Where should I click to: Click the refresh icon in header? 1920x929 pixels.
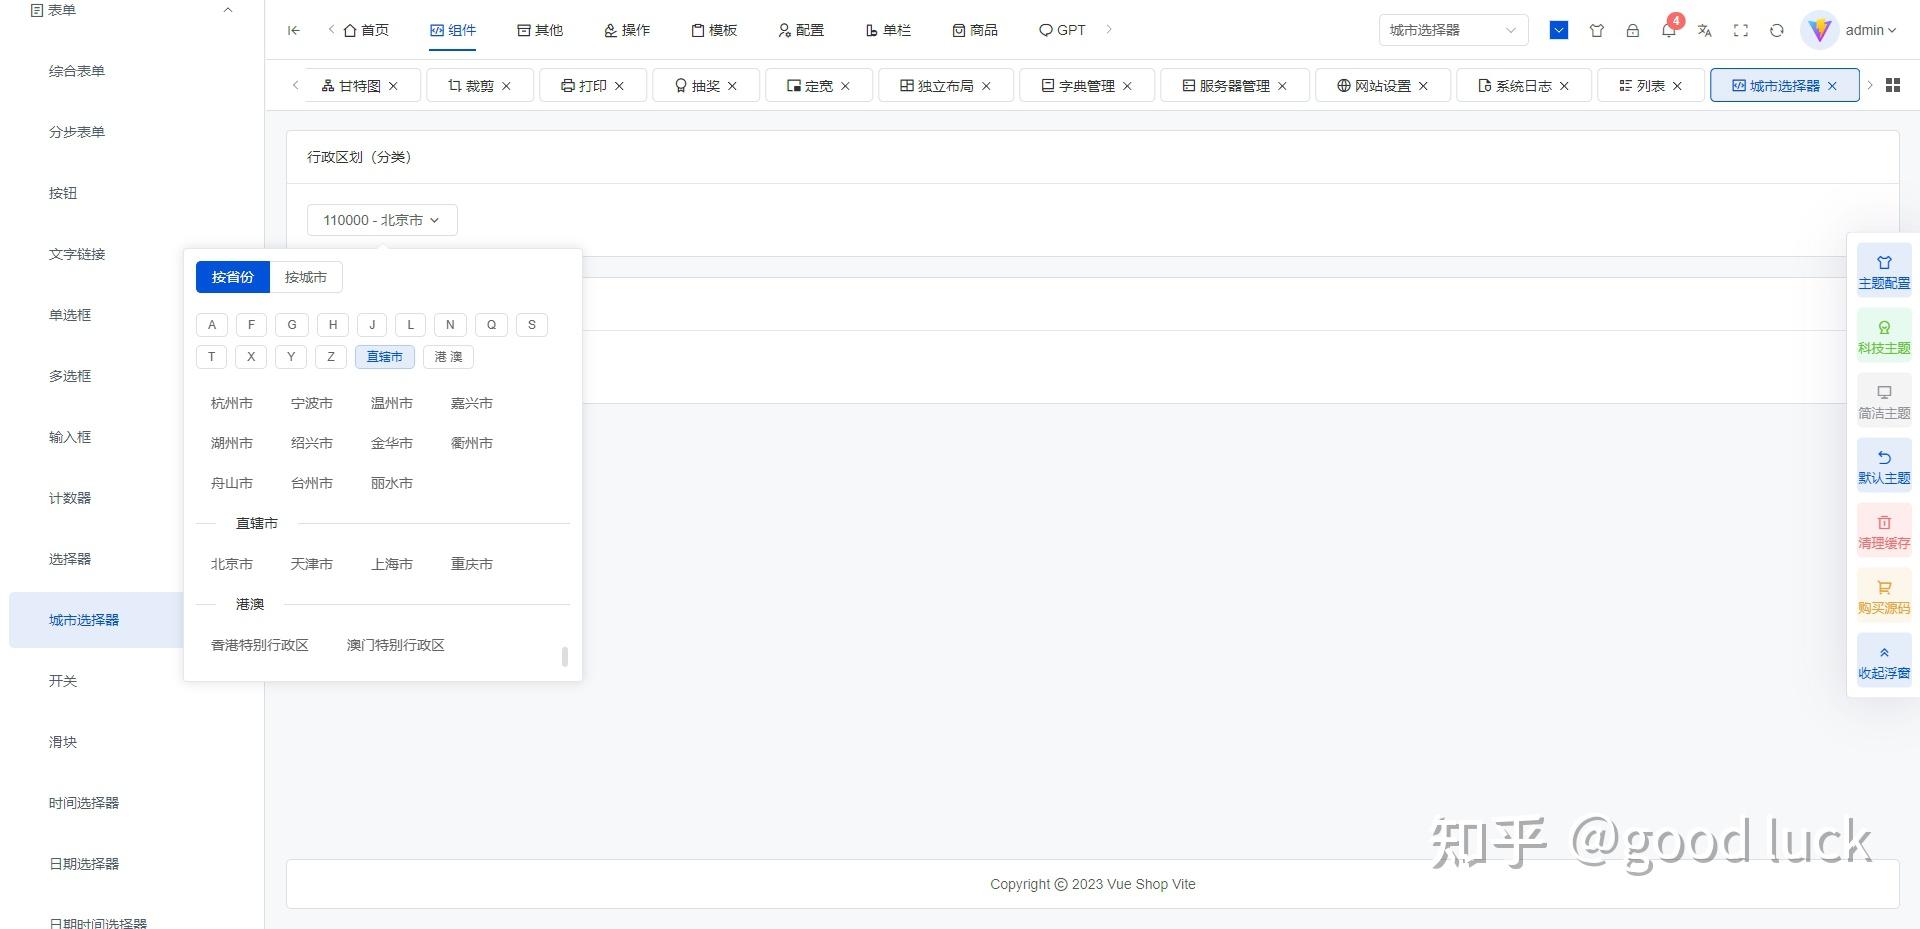pyautogui.click(x=1777, y=30)
